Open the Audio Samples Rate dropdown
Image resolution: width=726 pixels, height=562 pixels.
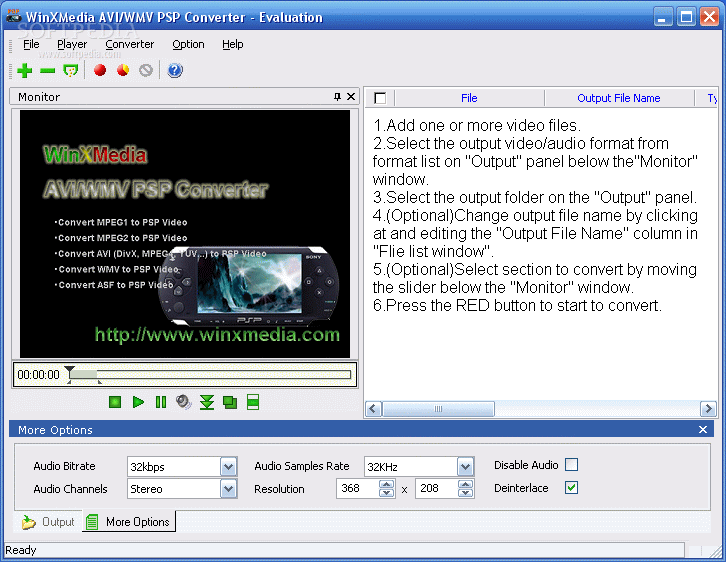[465, 467]
